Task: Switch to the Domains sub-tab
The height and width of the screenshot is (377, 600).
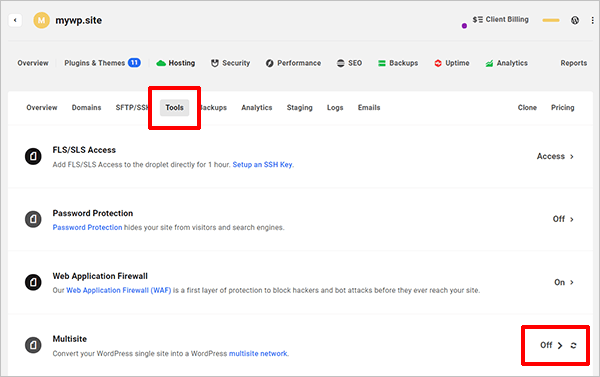Action: [x=86, y=108]
